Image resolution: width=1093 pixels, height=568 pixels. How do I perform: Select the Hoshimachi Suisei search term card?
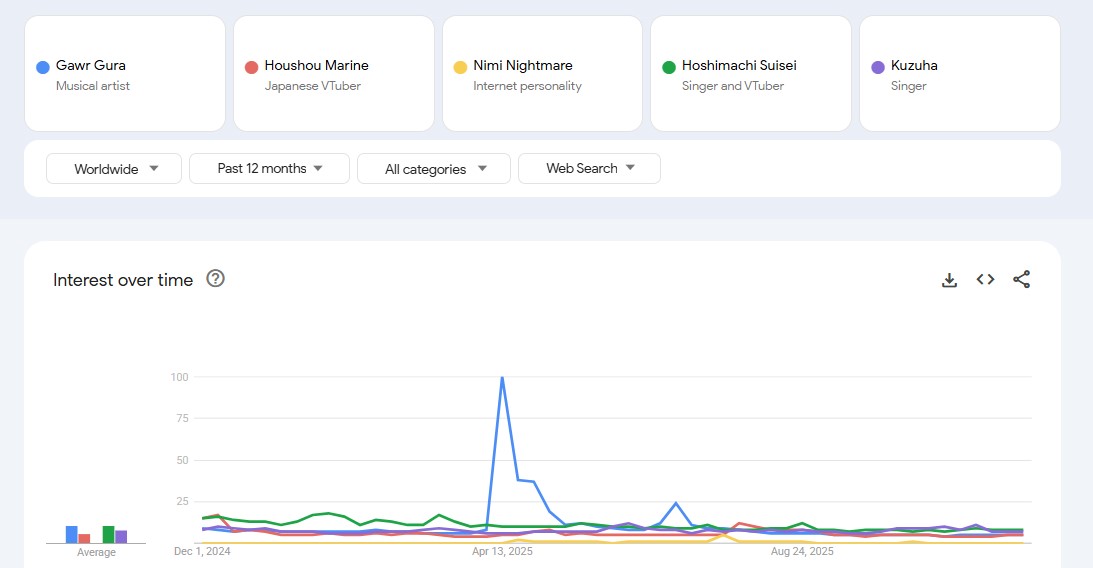click(751, 74)
